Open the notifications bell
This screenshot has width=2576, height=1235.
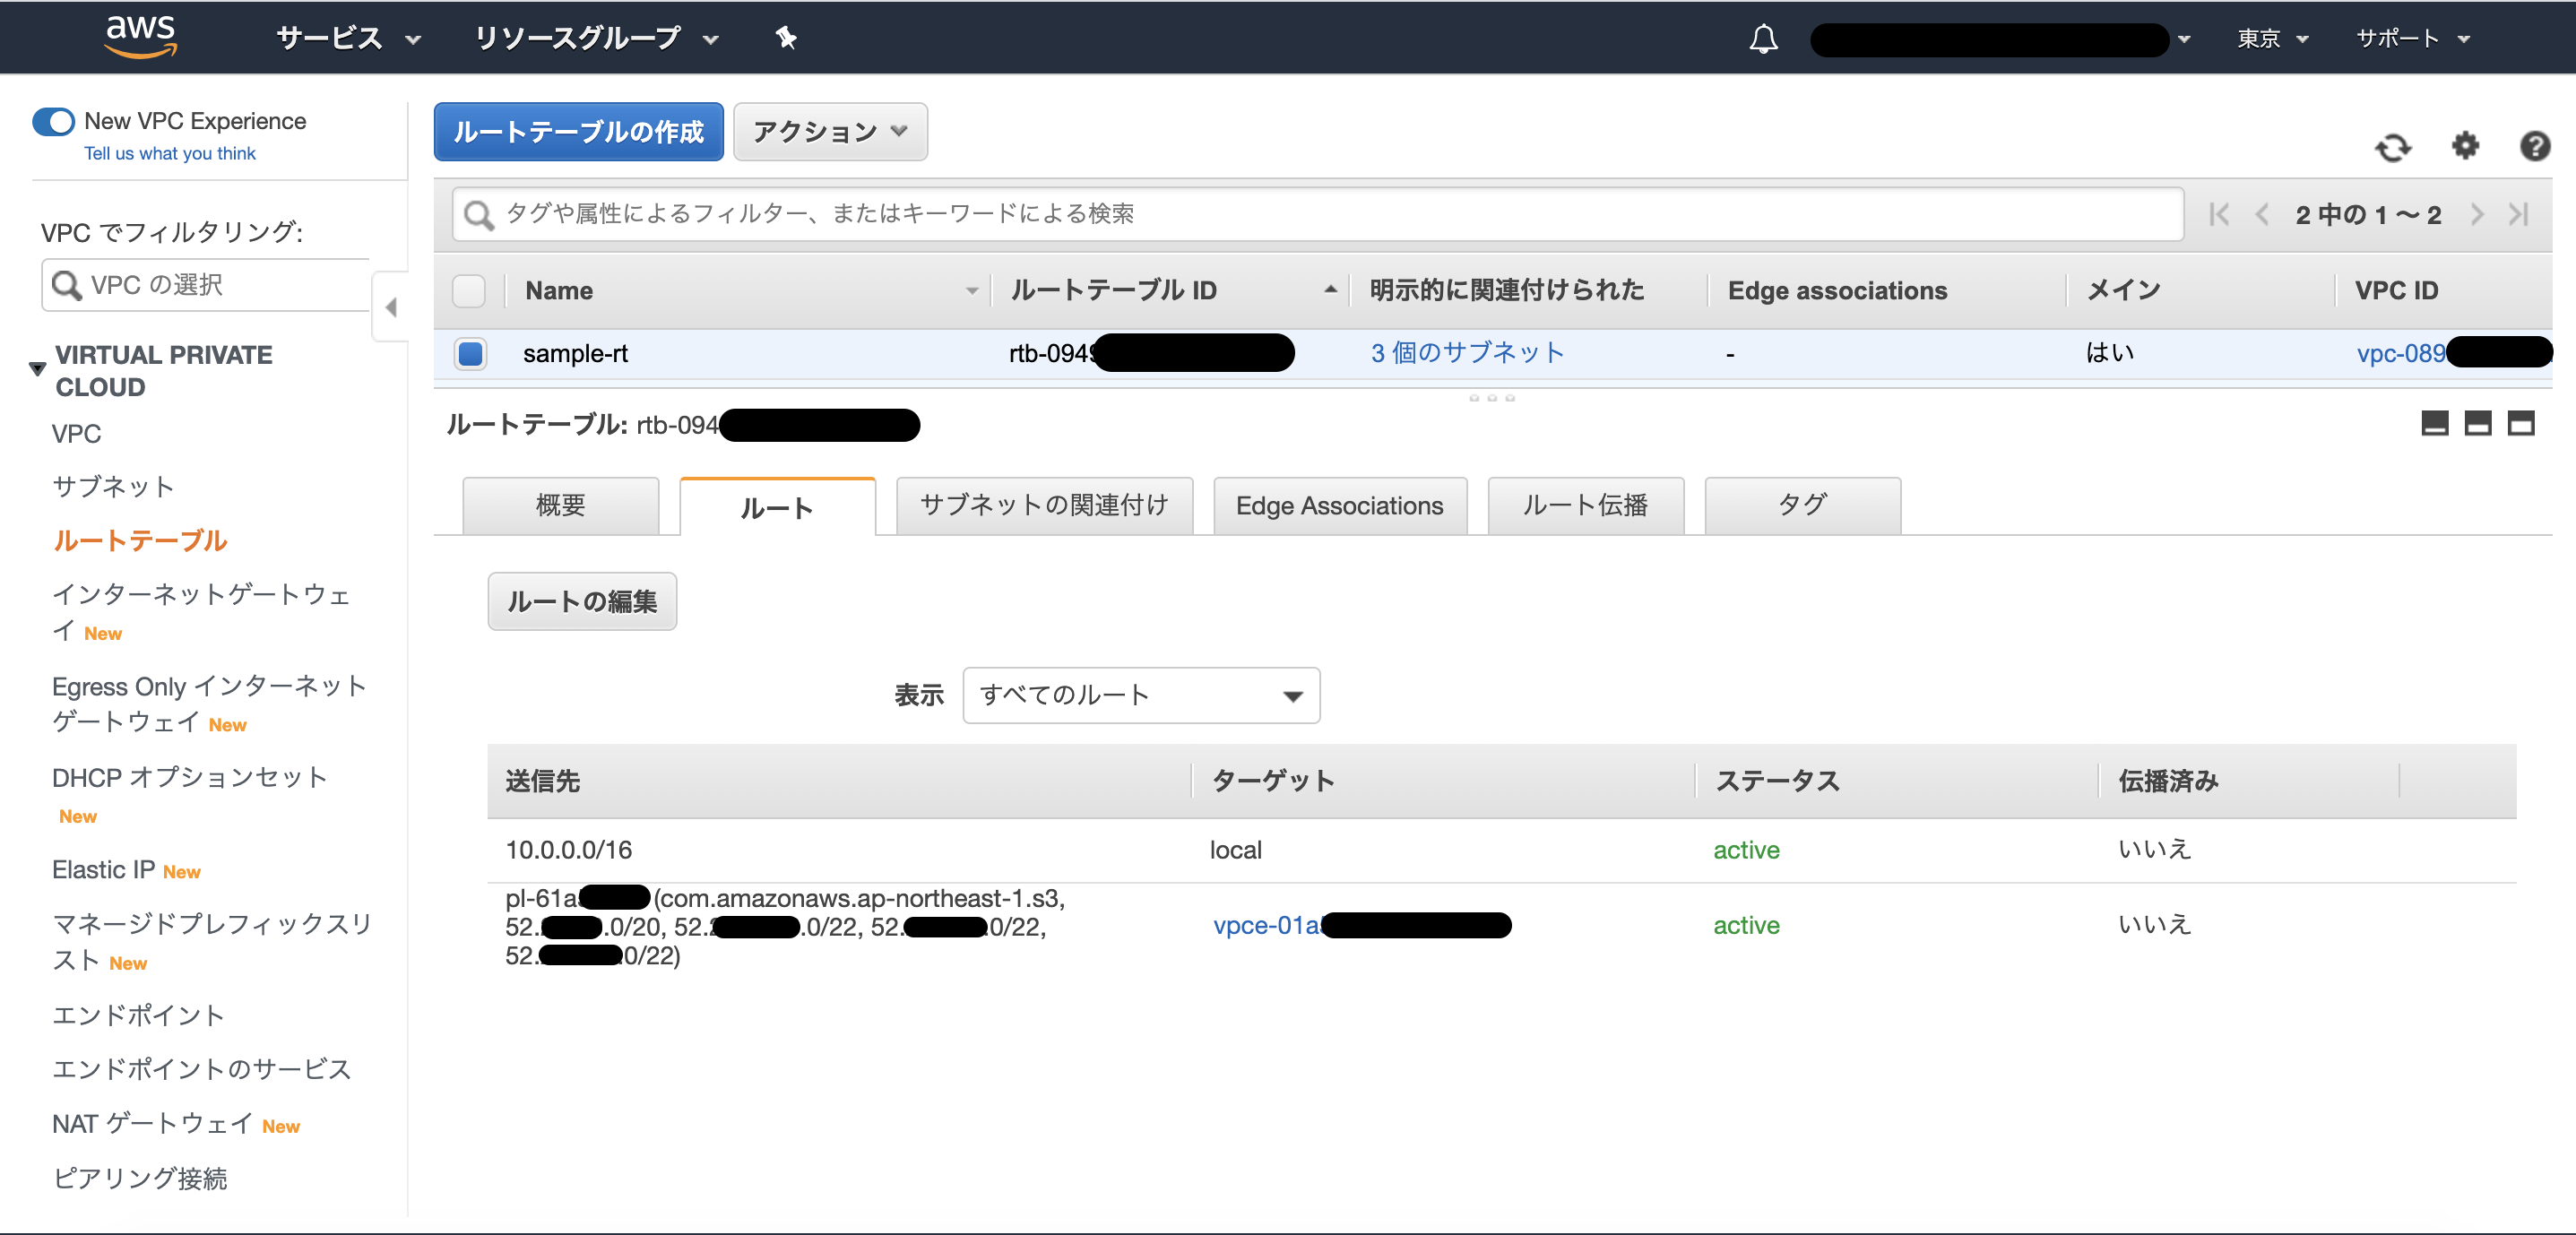pyautogui.click(x=1764, y=38)
